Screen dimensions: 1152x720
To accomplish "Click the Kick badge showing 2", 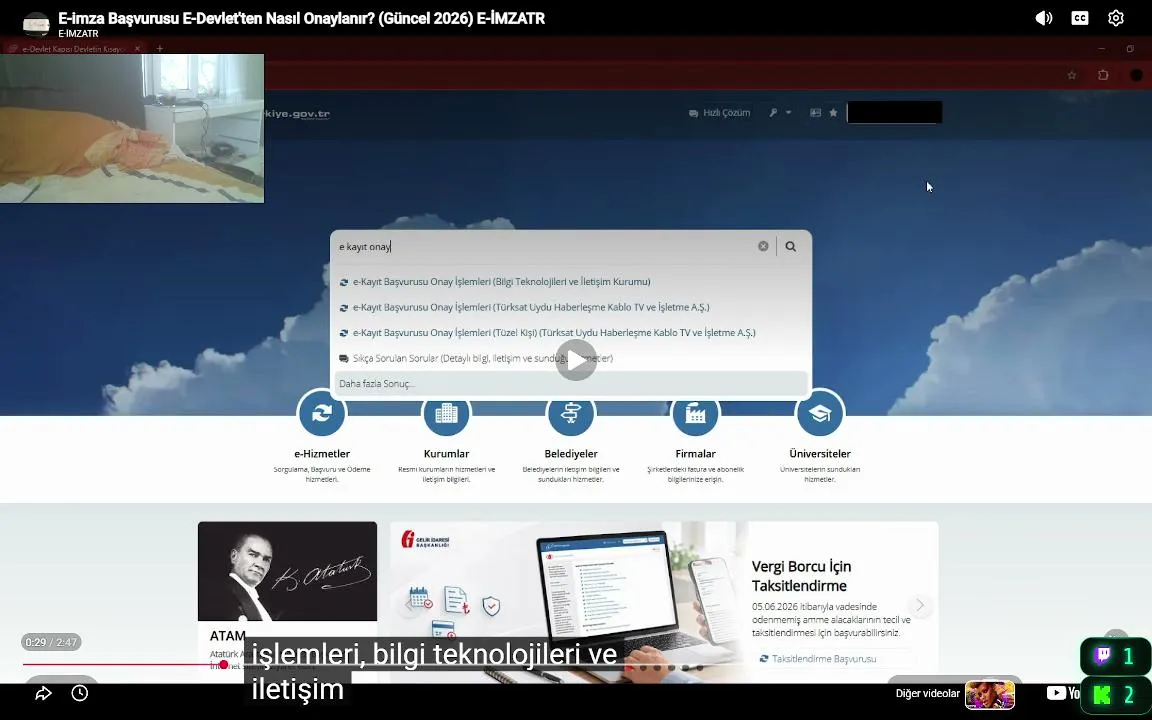I will pyautogui.click(x=1115, y=694).
